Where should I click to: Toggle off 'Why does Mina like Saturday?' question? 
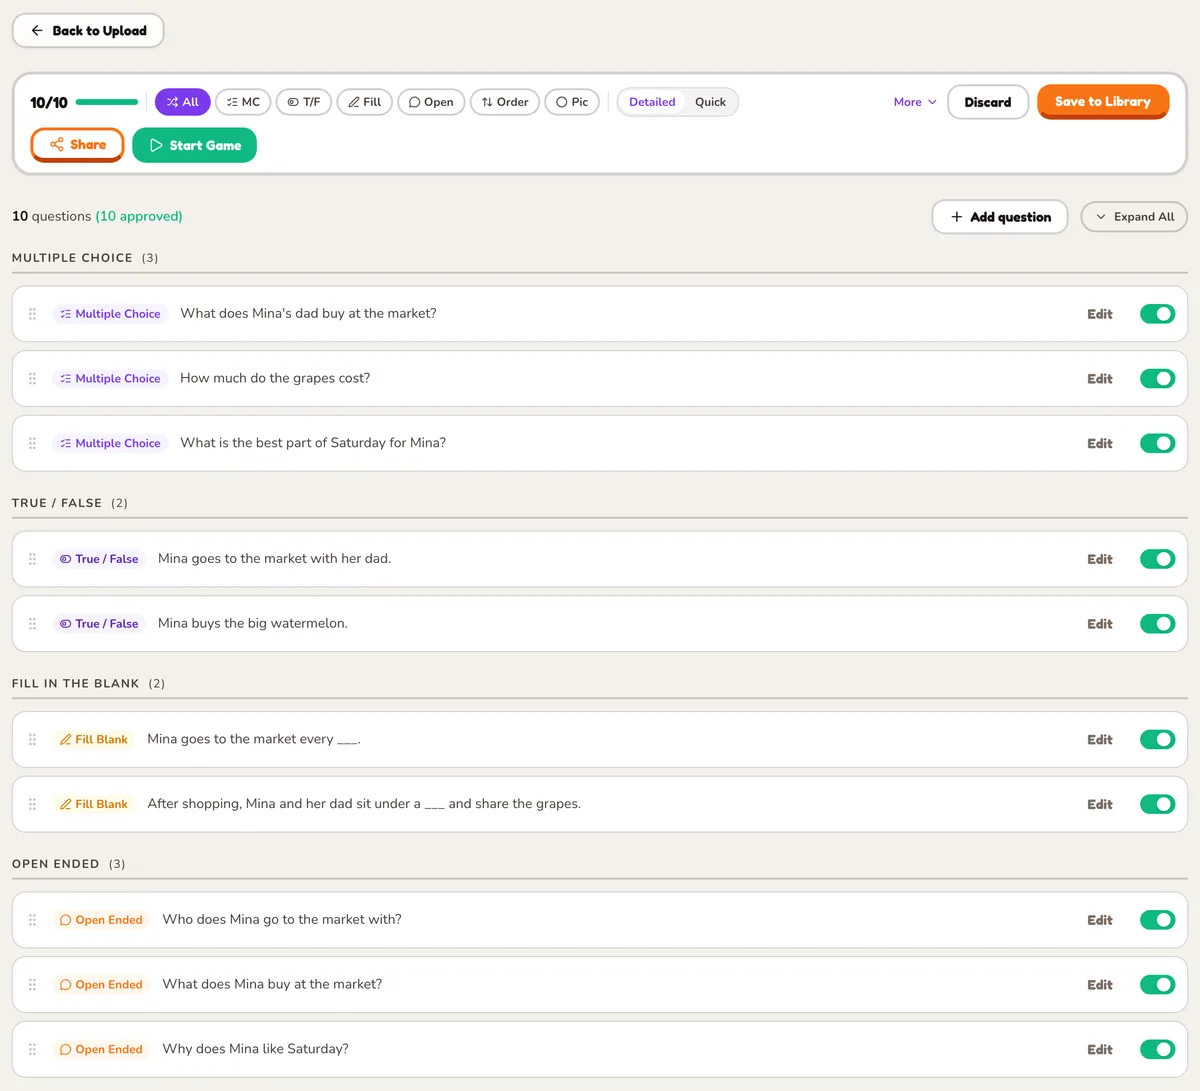pyautogui.click(x=1157, y=1049)
